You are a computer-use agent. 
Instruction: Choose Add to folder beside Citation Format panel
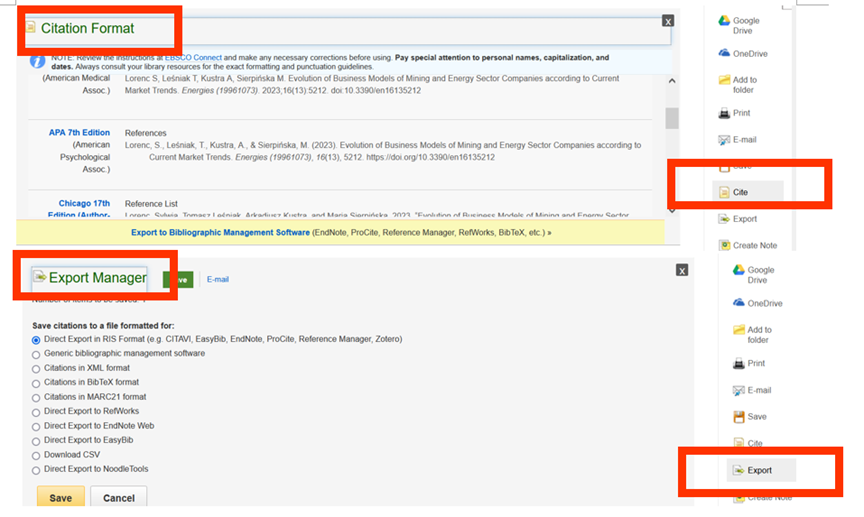(x=738, y=85)
